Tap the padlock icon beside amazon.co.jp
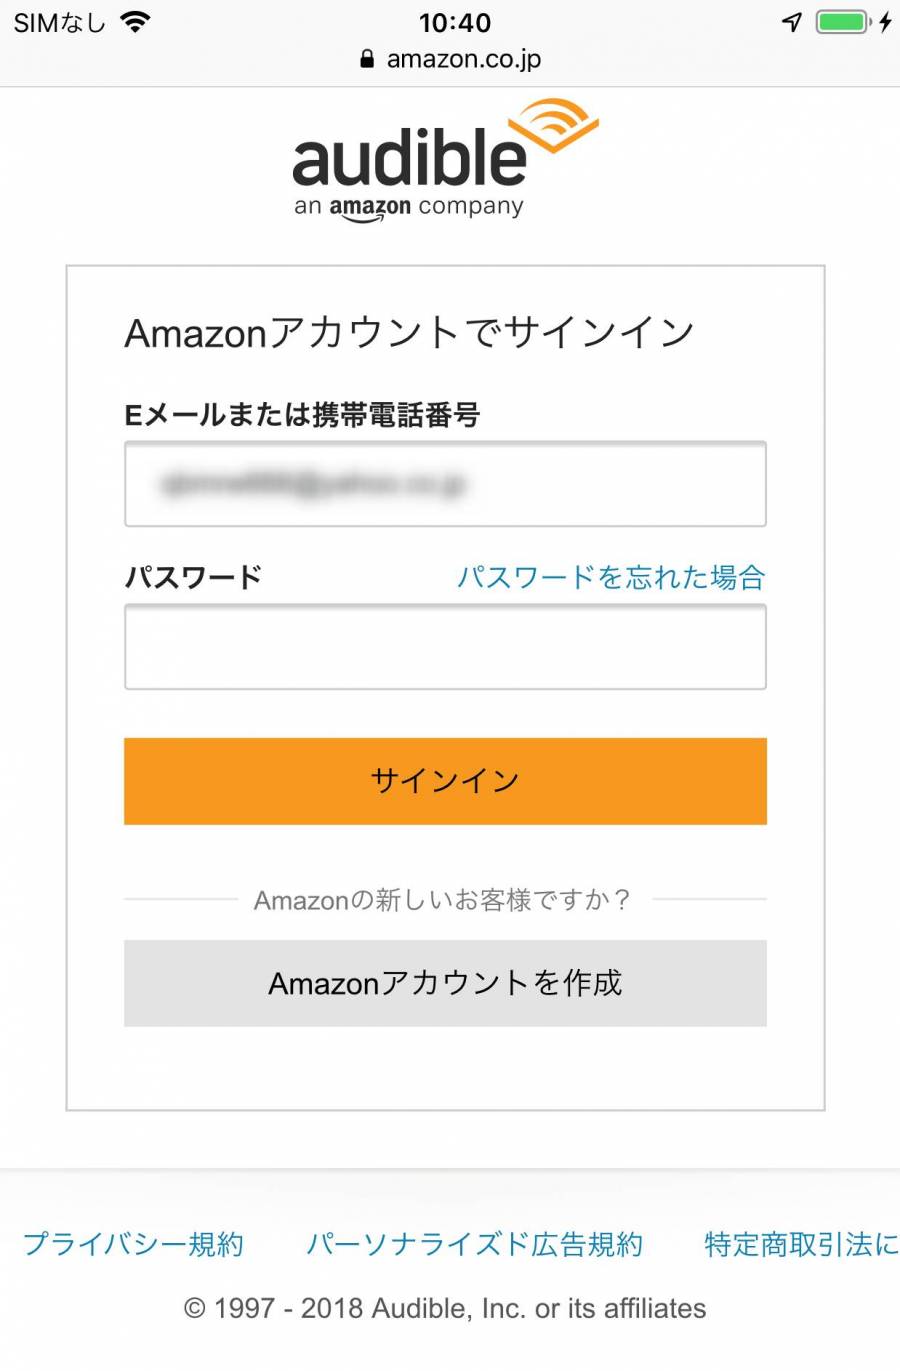The width and height of the screenshot is (900, 1371). (x=367, y=59)
